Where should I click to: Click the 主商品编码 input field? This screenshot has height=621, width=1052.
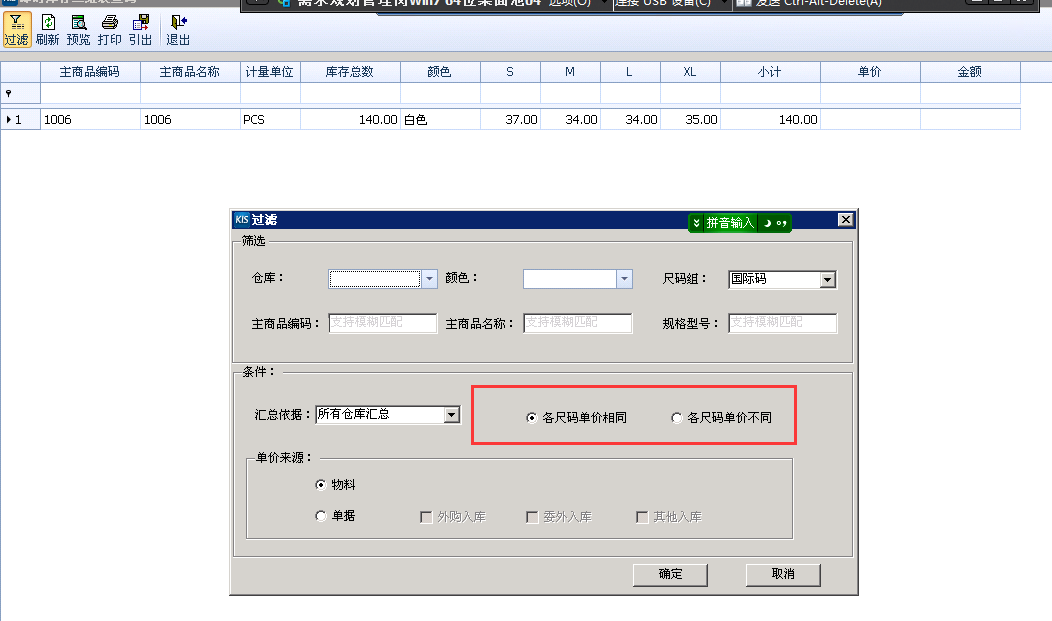pos(383,323)
